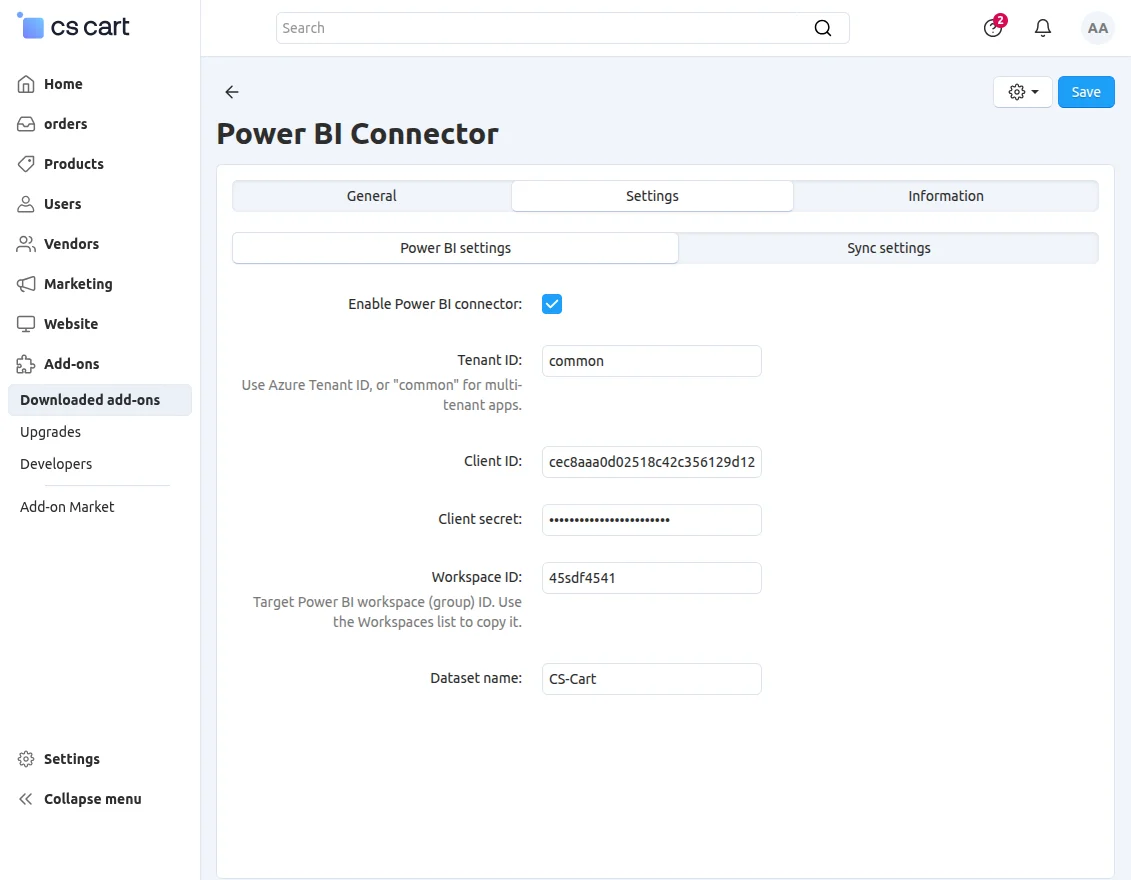Click the Power BI Connector heading

pos(357,133)
